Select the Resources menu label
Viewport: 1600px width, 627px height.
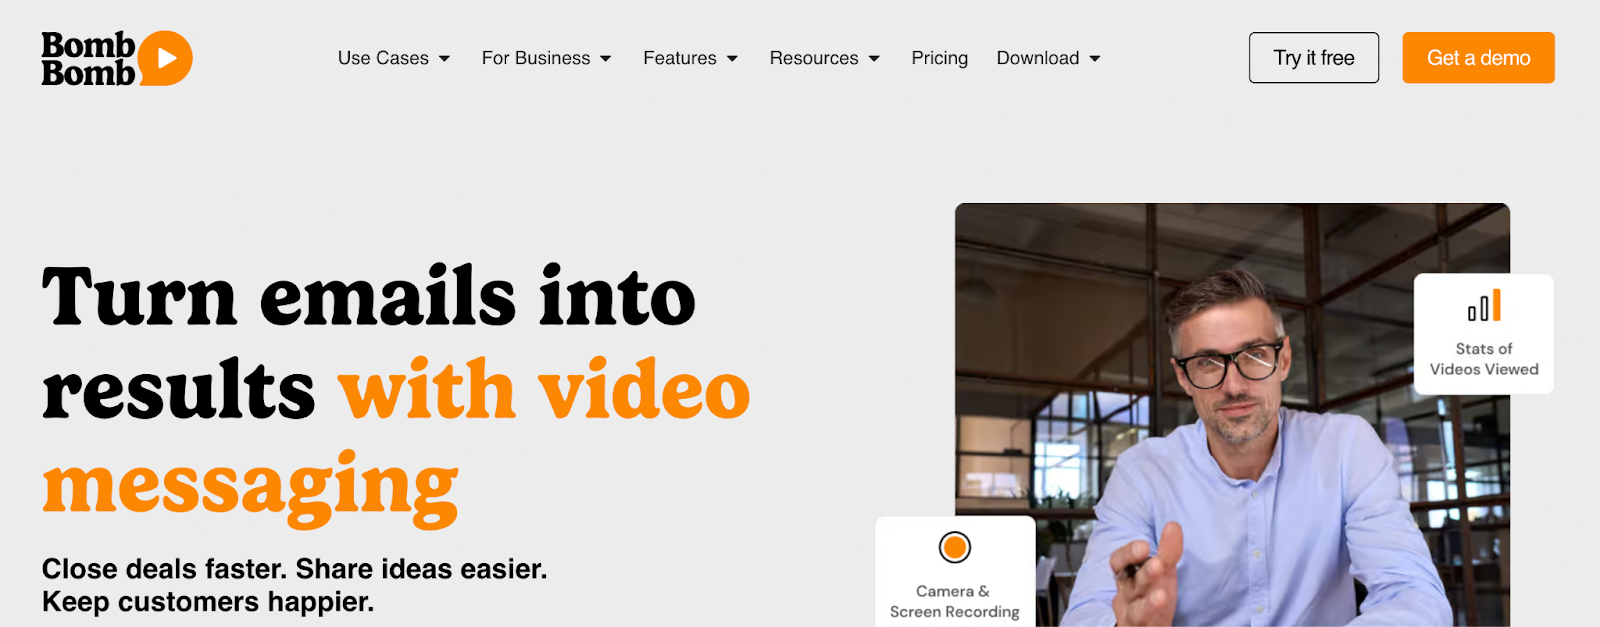(814, 58)
